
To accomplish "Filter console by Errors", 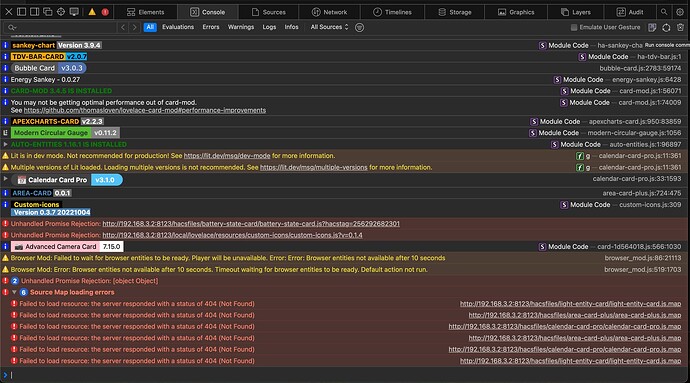I will (x=211, y=27).
